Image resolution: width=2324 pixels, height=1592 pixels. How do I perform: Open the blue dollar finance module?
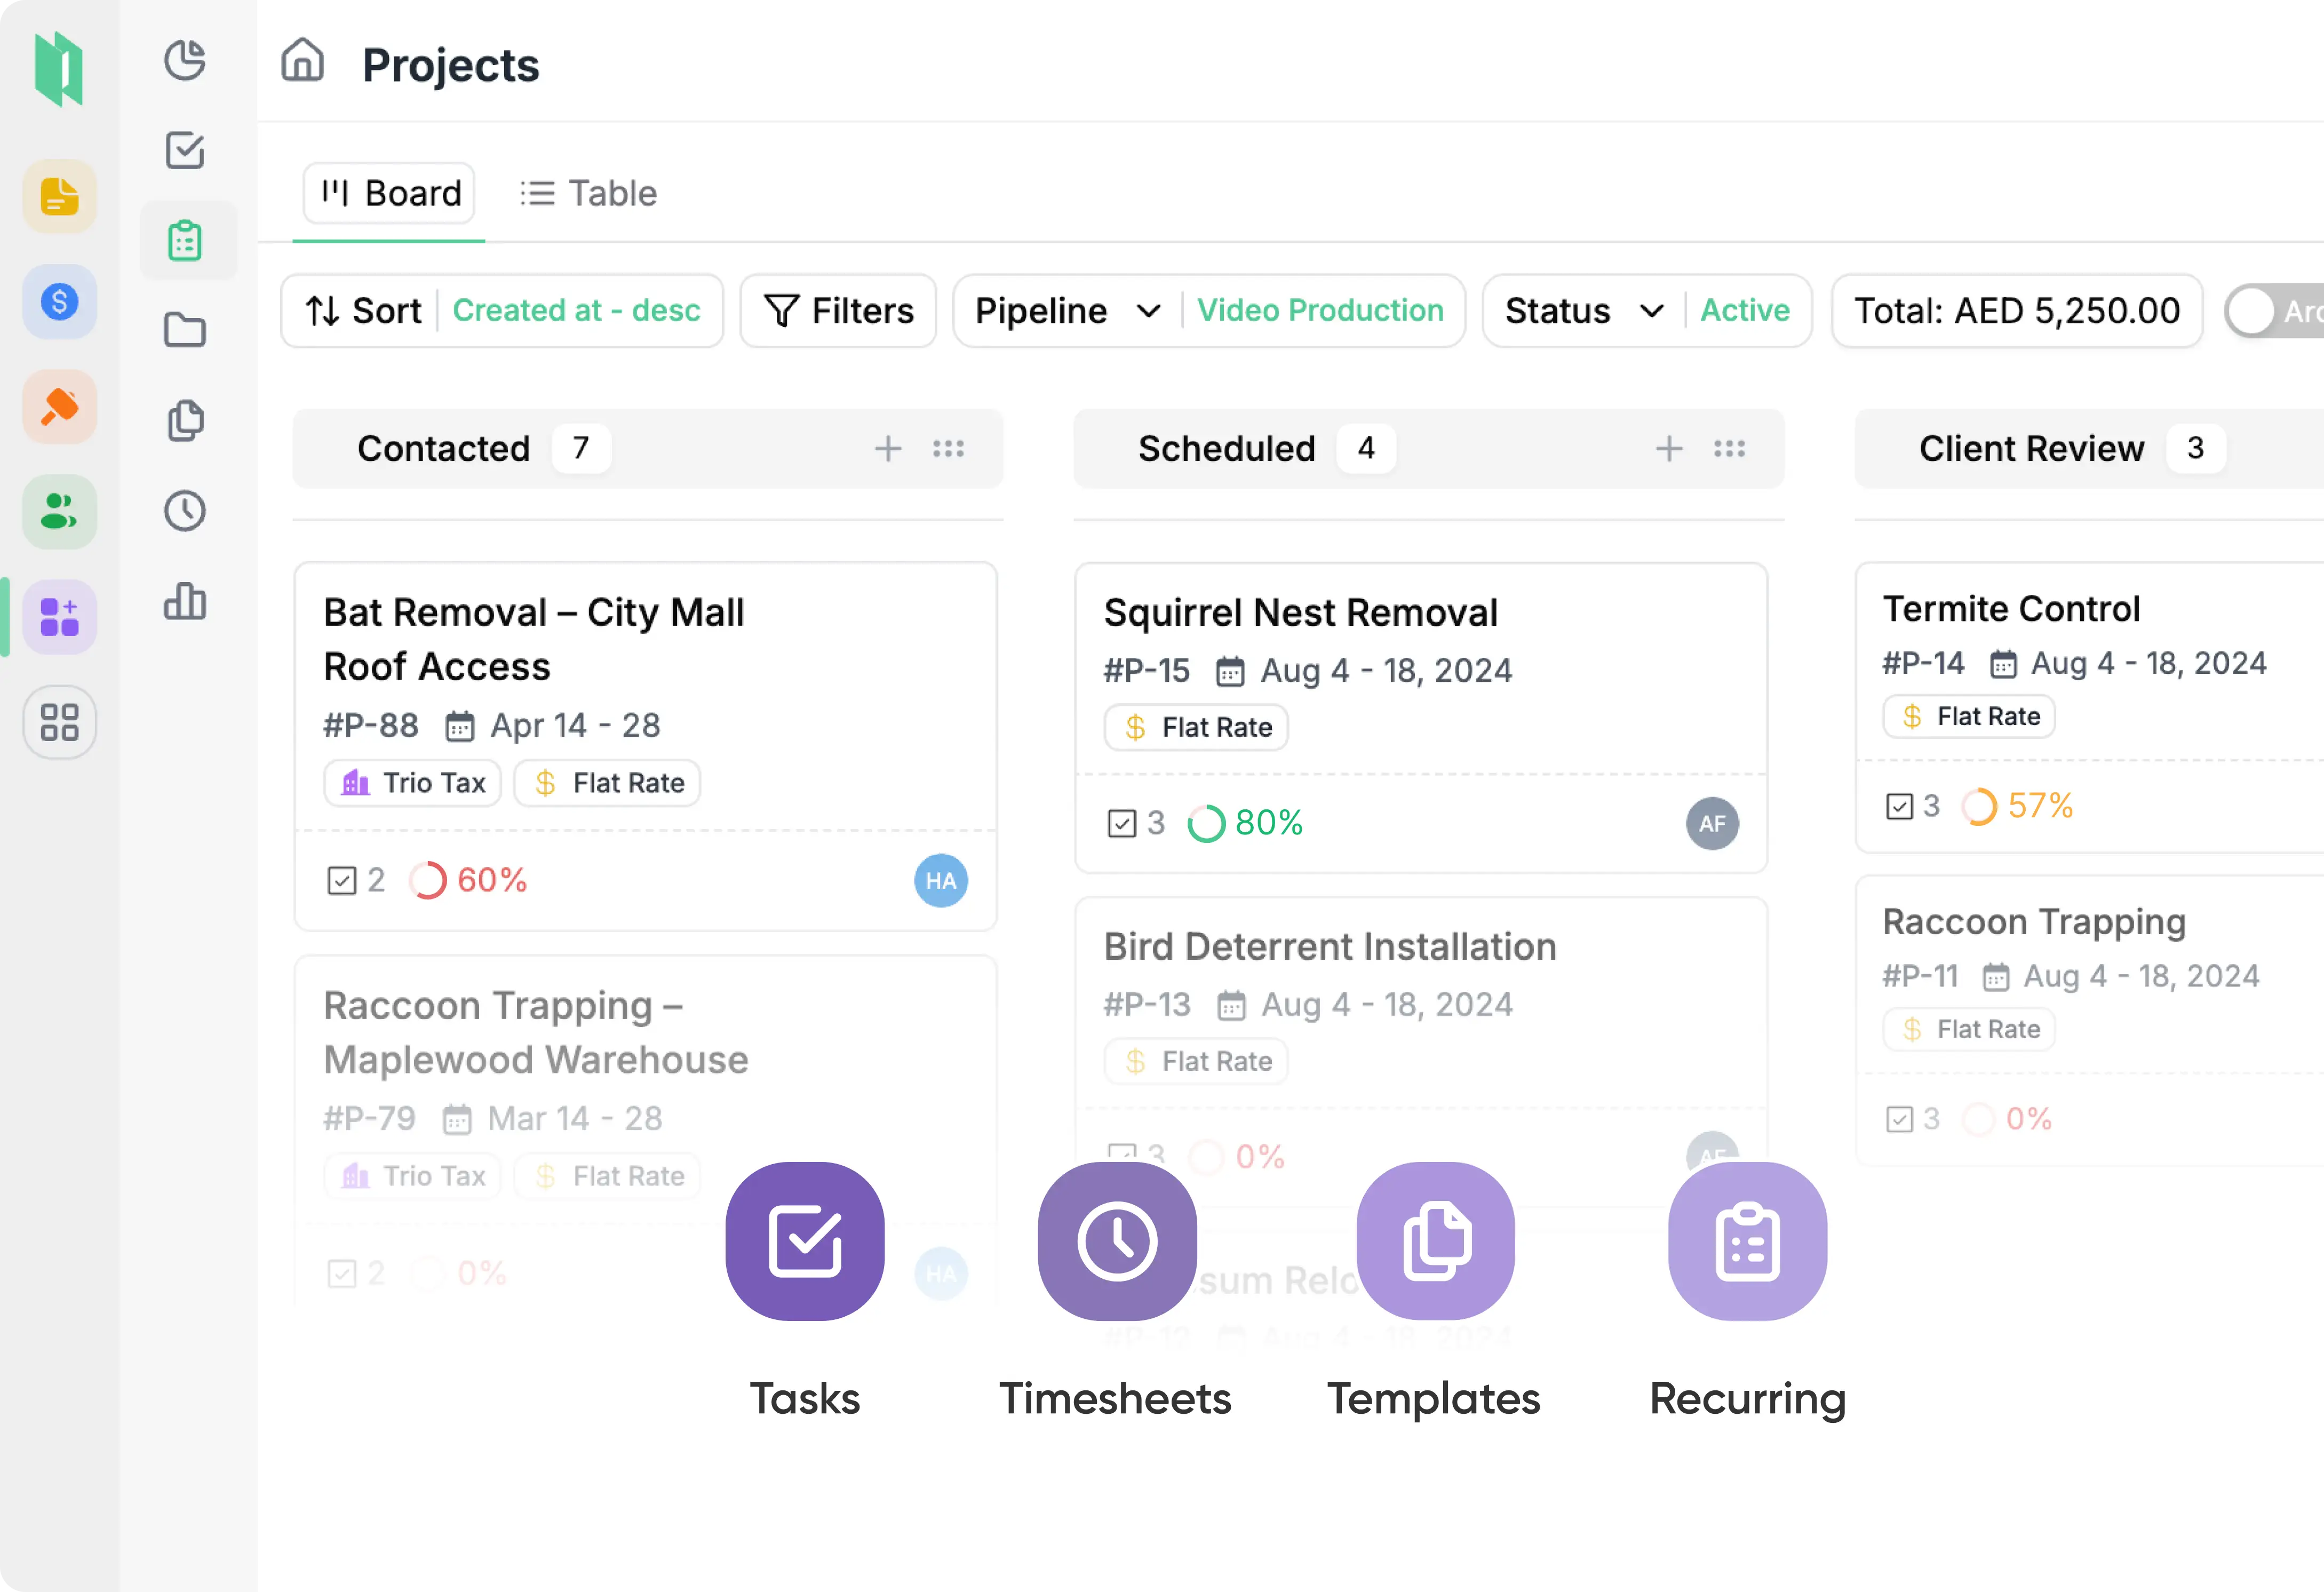(59, 301)
